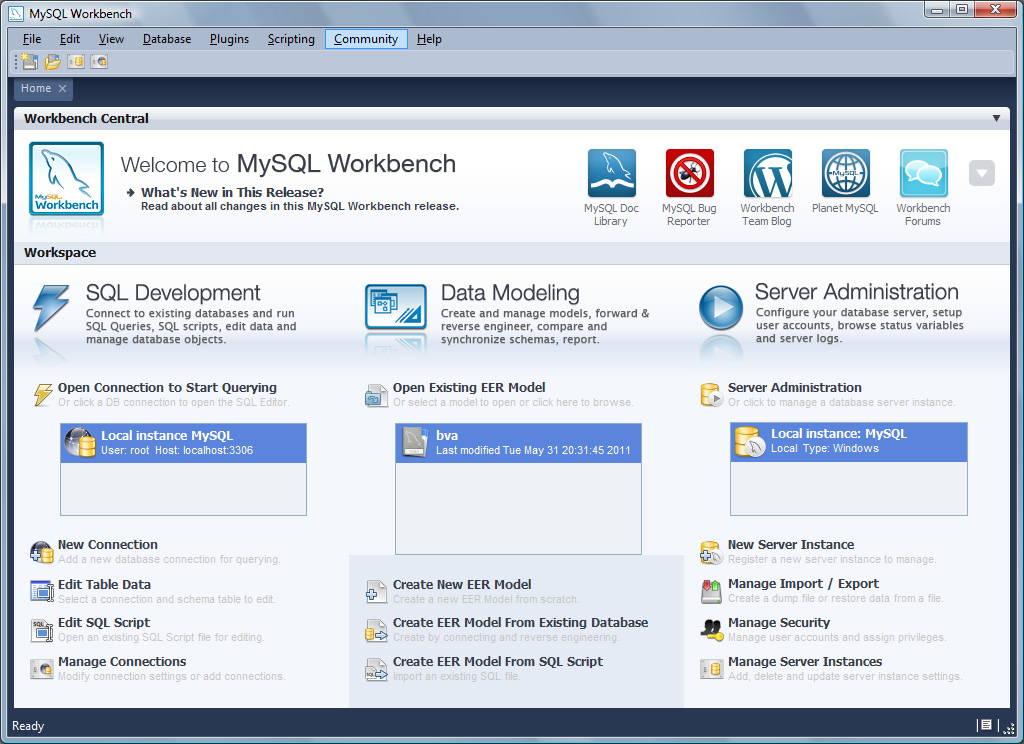
Task: Open the Database menu
Action: coord(167,39)
